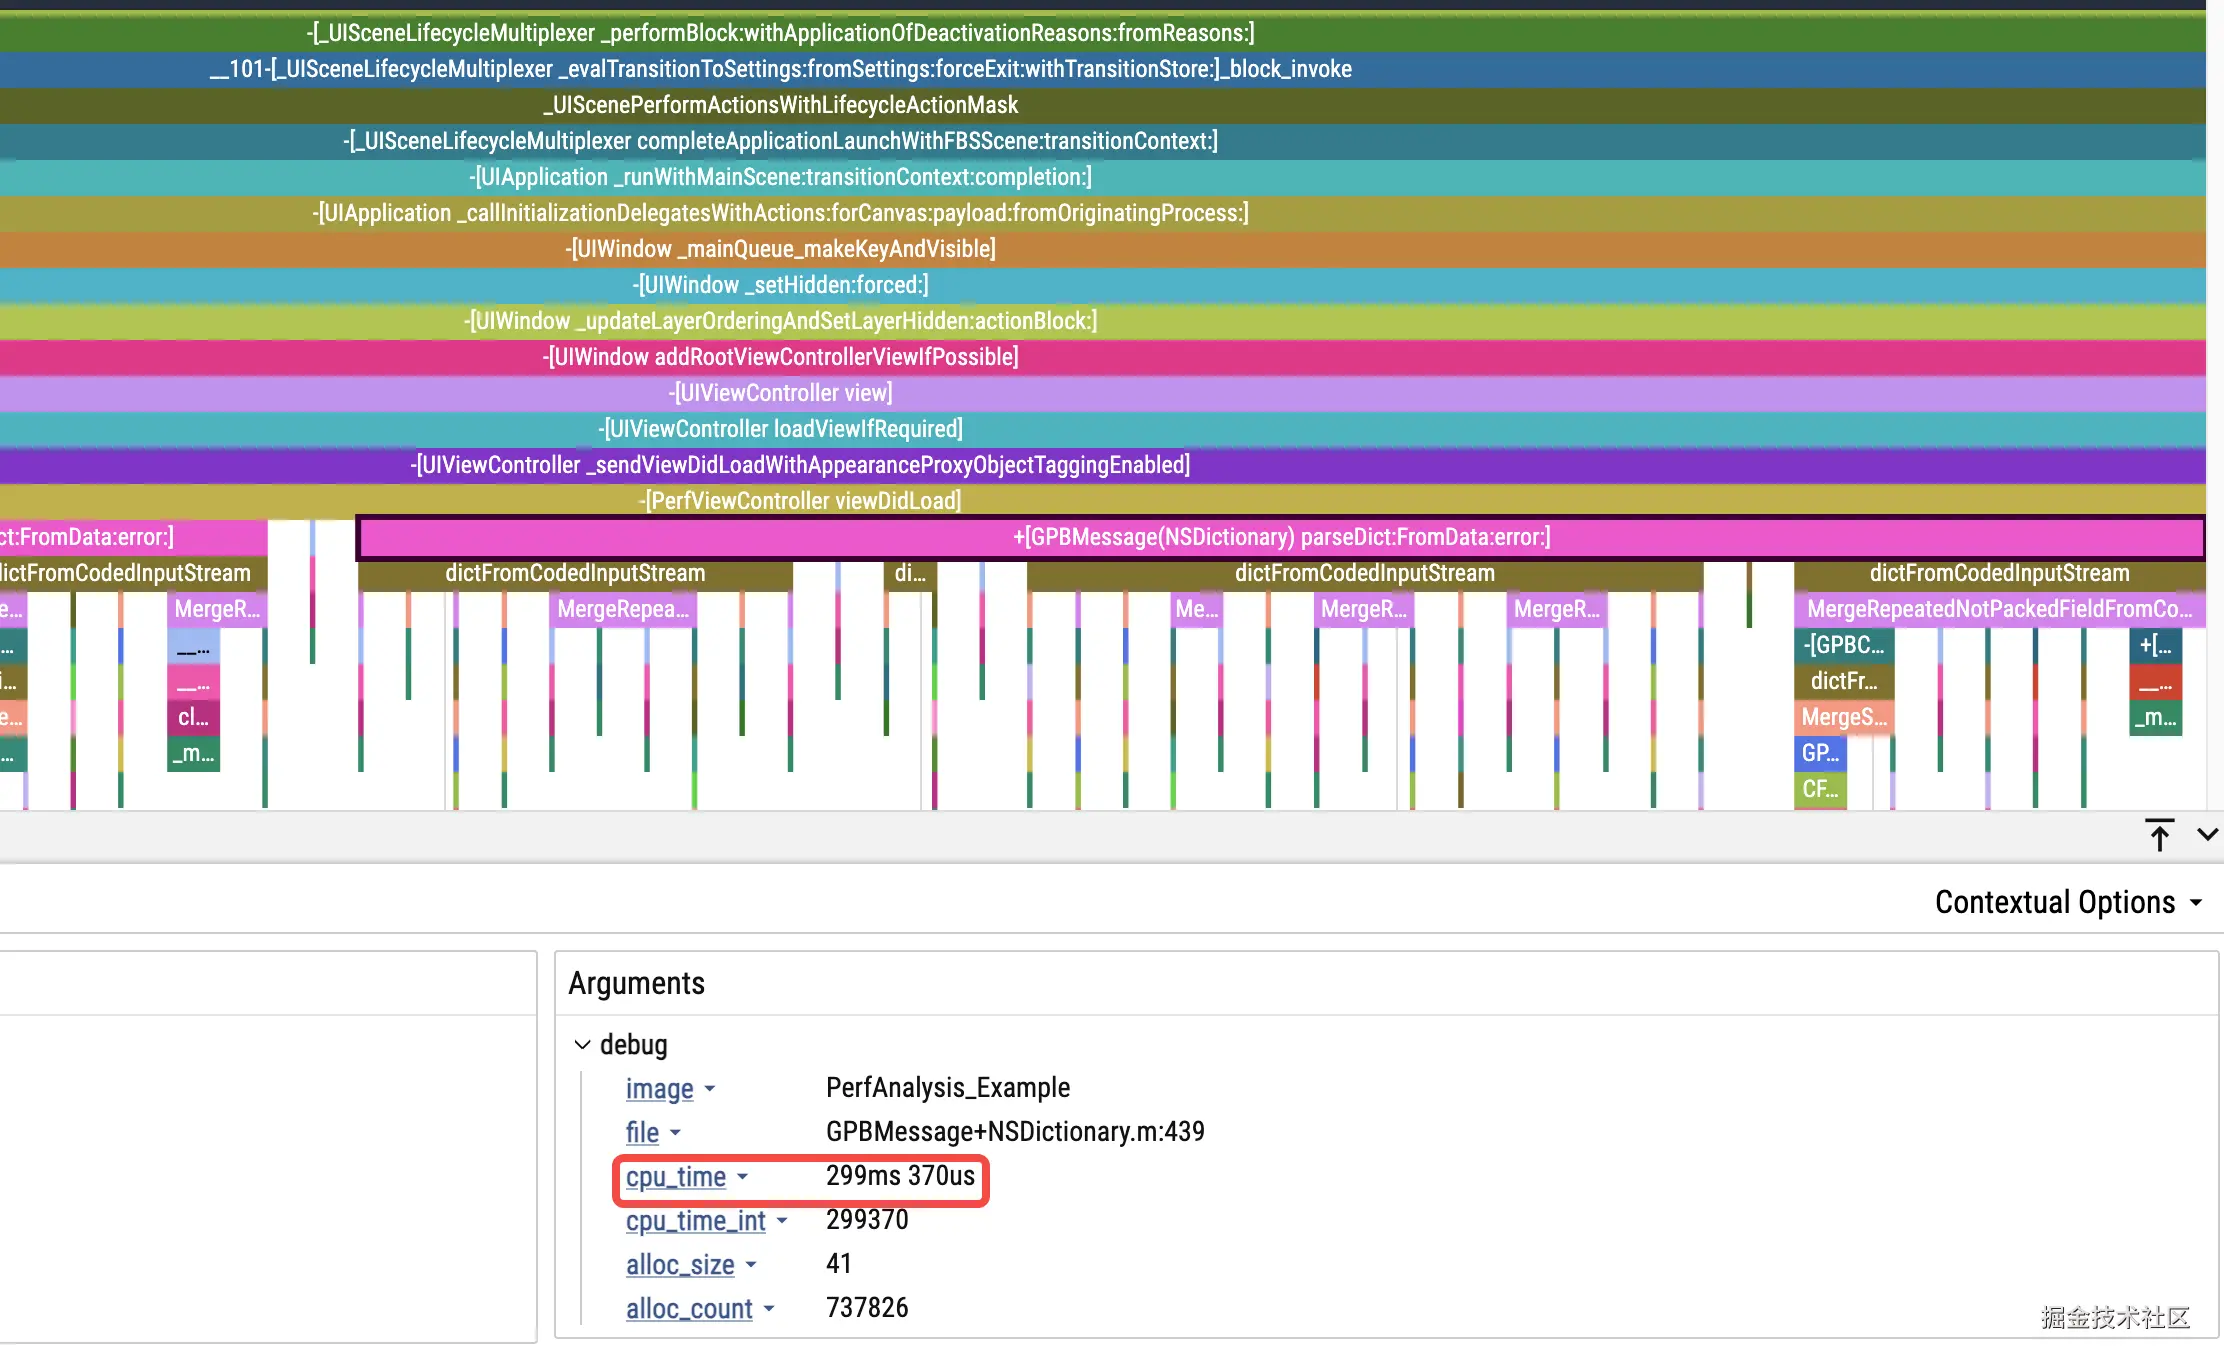2224x1362 pixels.
Task: Click the UIWindow _setHidden:forced: slice
Action: coord(780,285)
